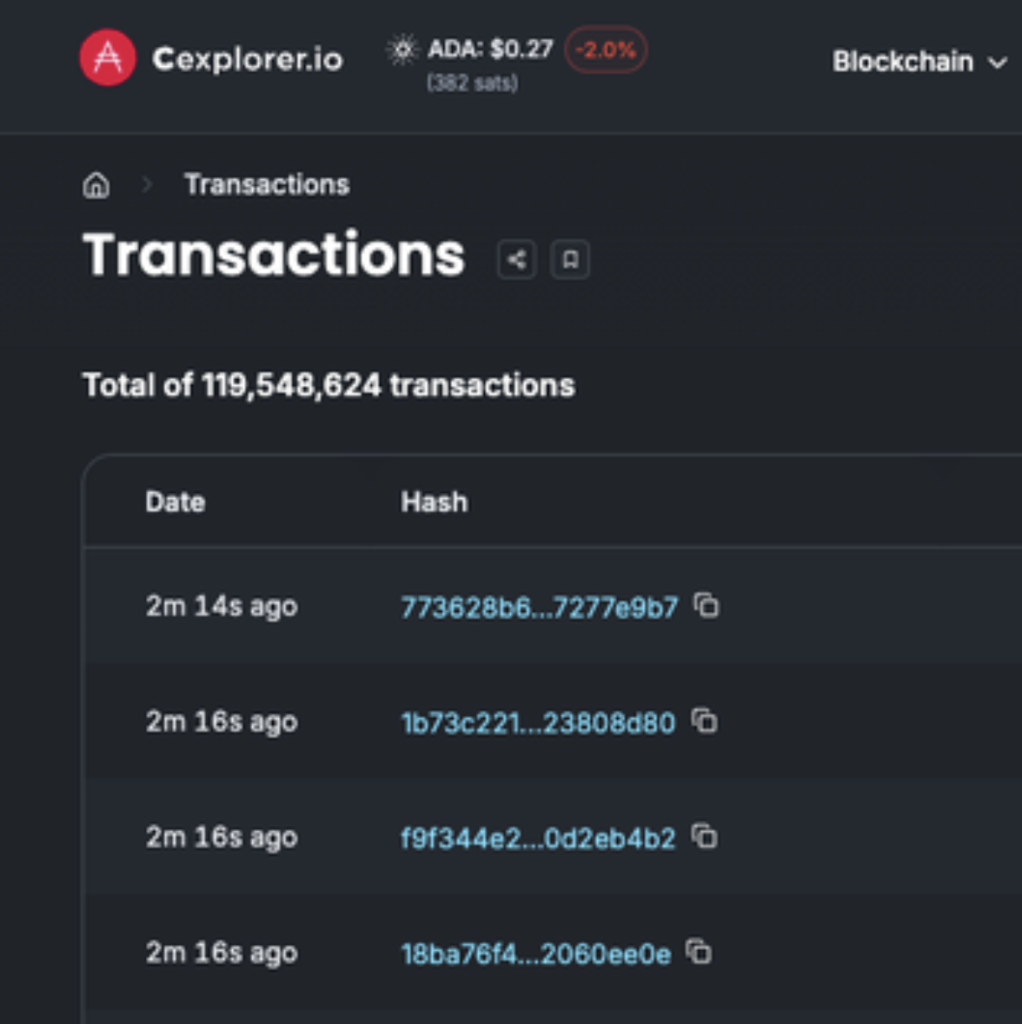Click the Hash column header
1022x1024 pixels.
(x=434, y=502)
